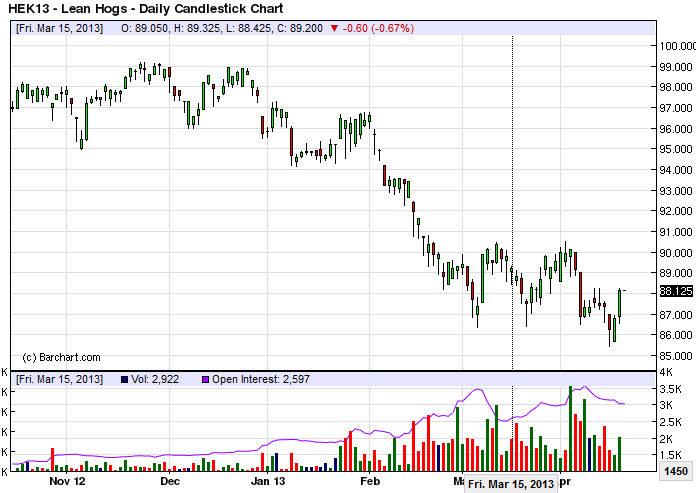Viewport: 696px width, 493px height.
Task: Click the '1450' volume value box
Action: coord(676,471)
